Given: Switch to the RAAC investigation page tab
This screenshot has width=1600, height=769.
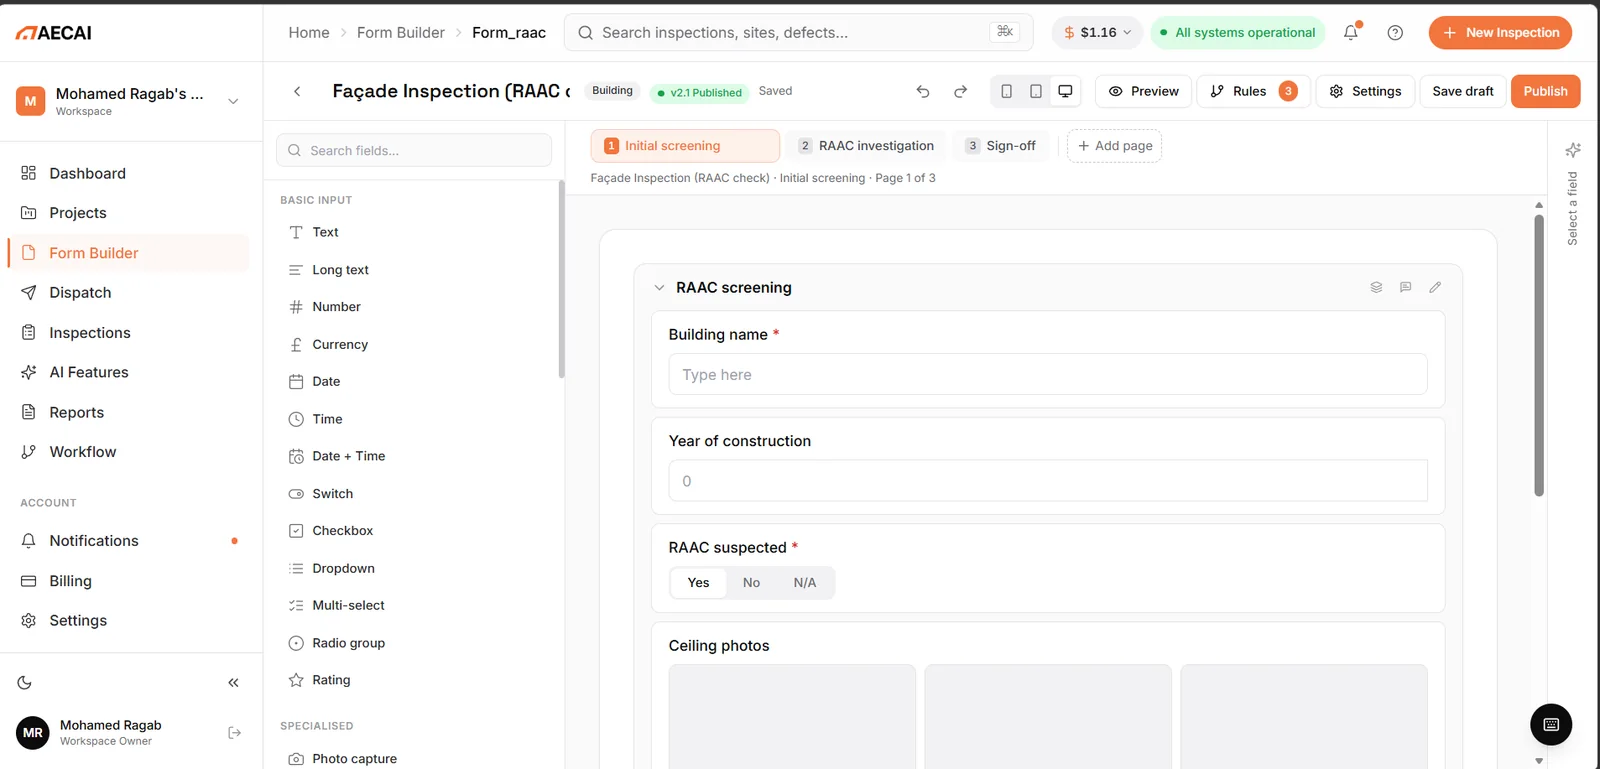Looking at the screenshot, I should tap(866, 146).
